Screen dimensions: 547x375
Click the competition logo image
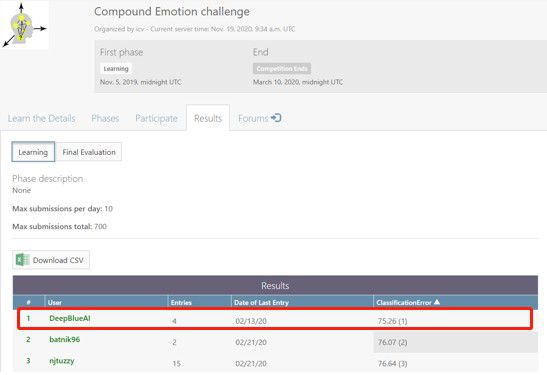tap(24, 25)
